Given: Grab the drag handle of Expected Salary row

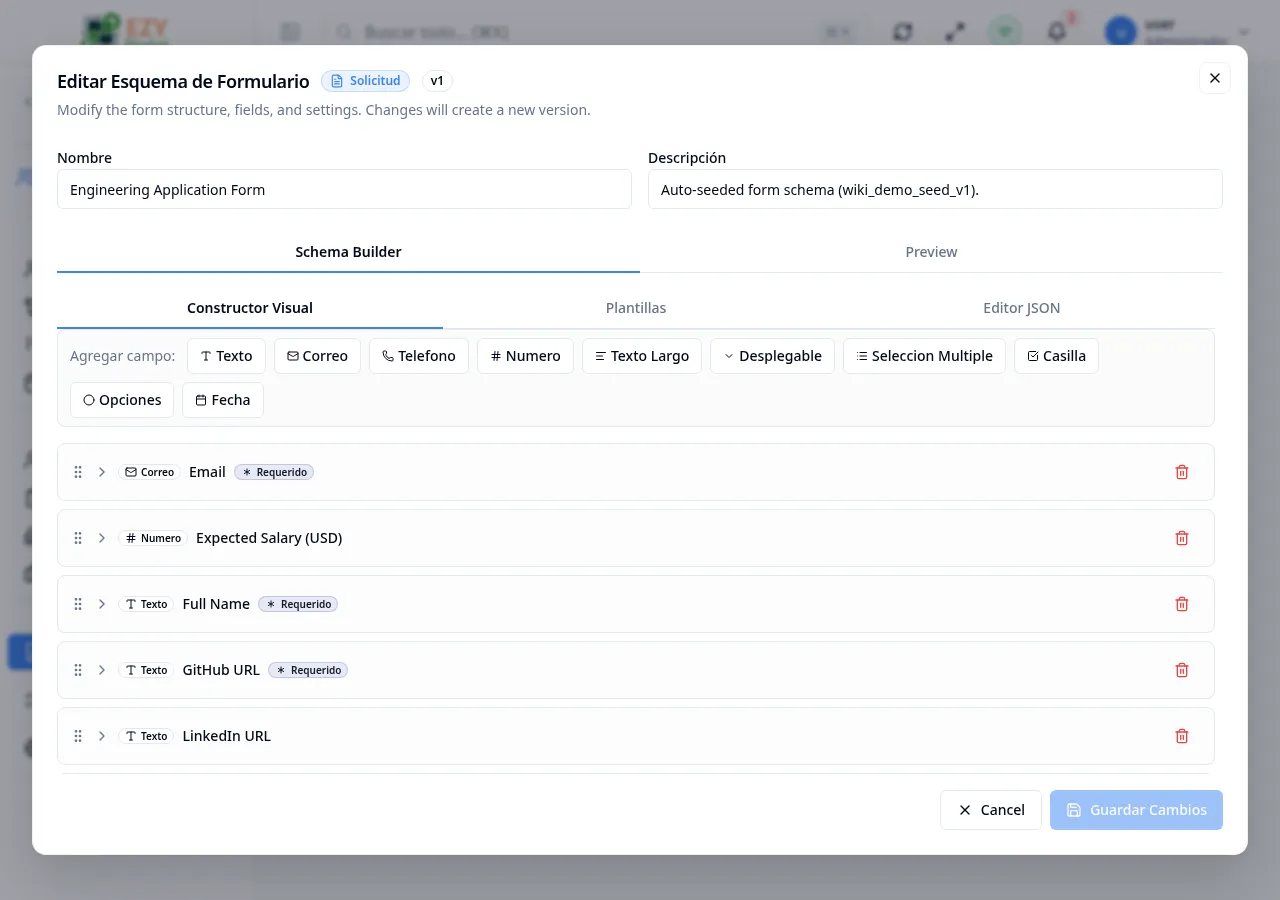Looking at the screenshot, I should tap(78, 538).
